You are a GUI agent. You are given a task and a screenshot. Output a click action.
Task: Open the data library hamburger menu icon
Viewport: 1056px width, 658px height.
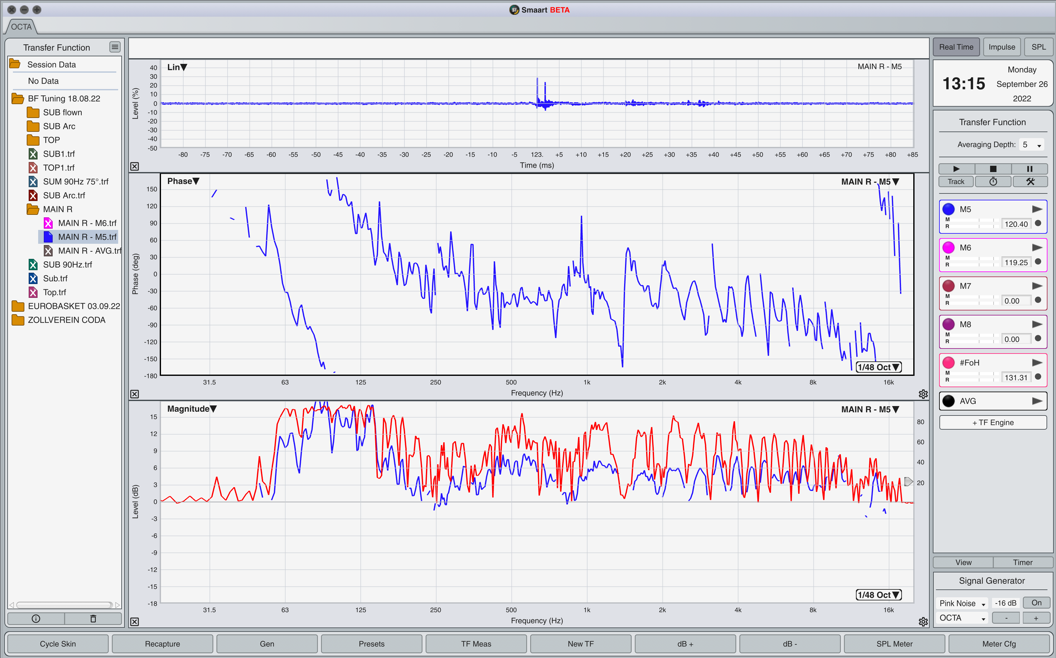pos(115,47)
